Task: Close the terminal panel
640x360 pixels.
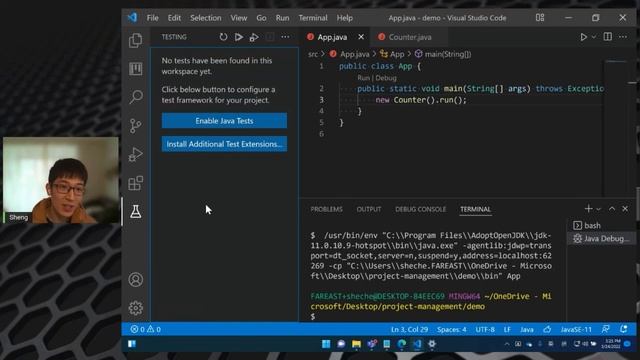Action: (625, 209)
